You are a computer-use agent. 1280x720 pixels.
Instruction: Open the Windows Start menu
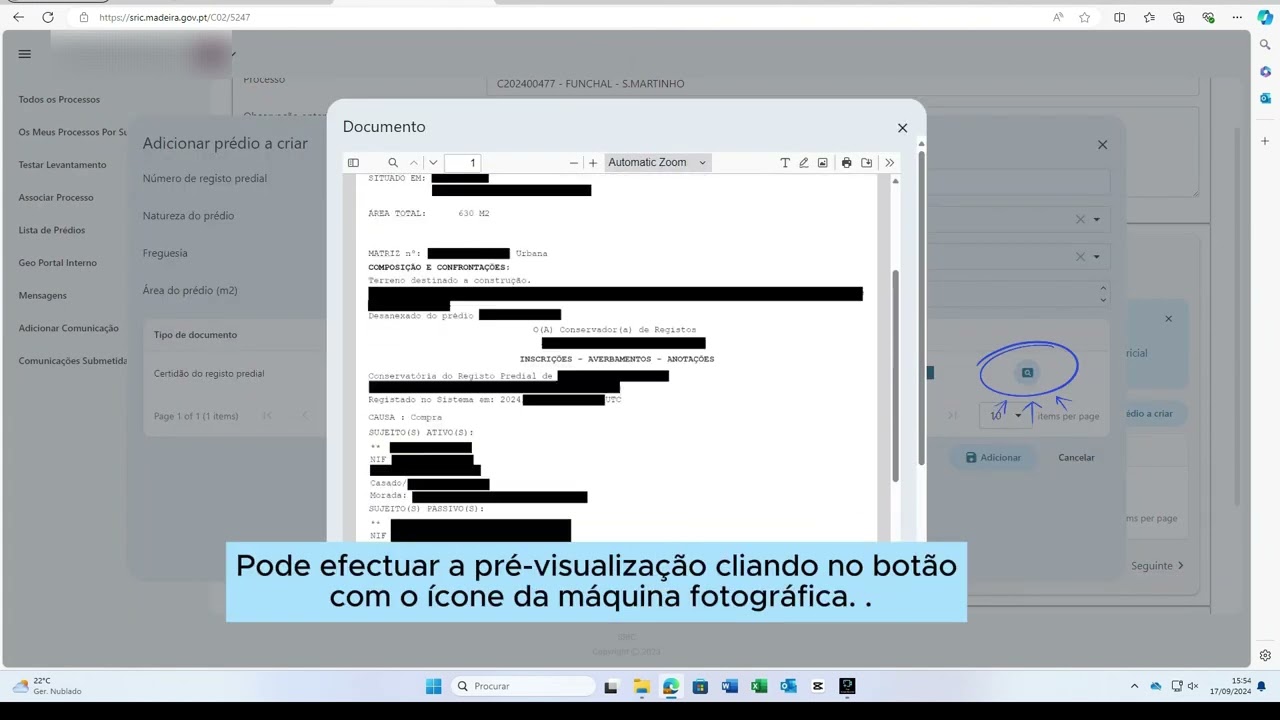point(433,686)
